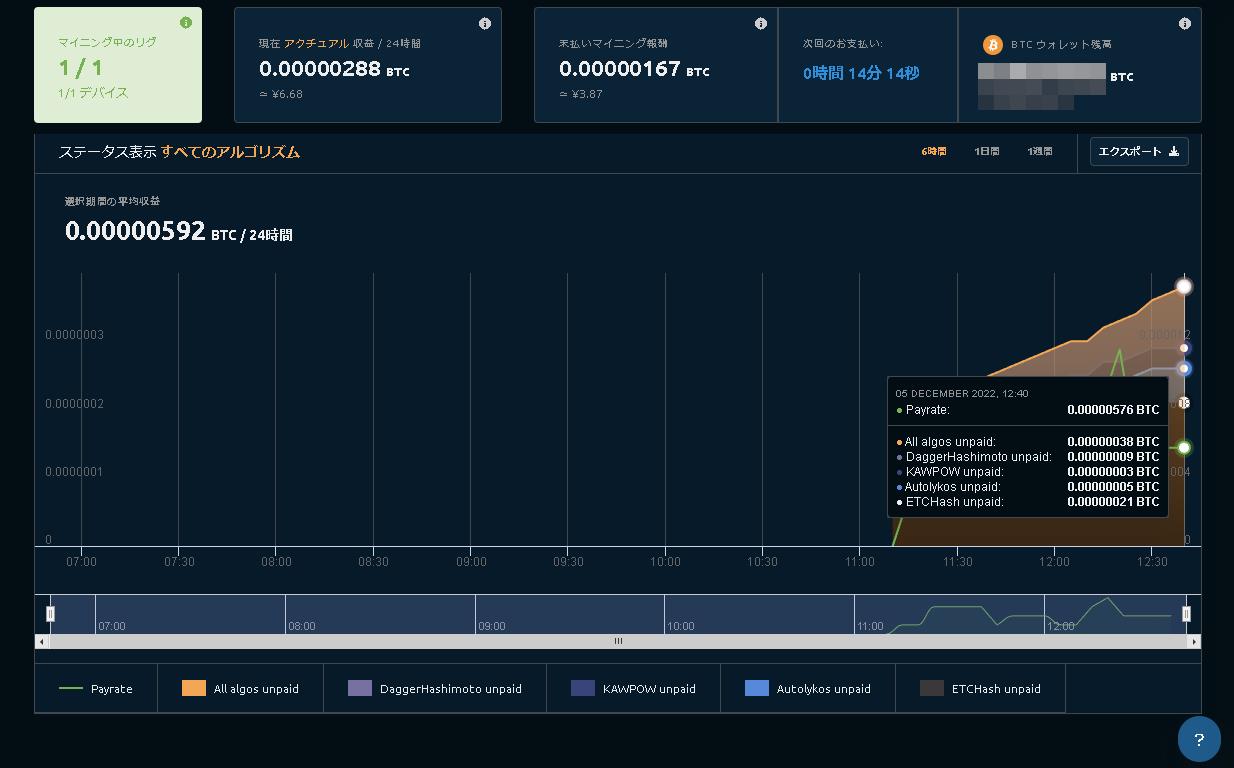Viewport: 1234px width, 768px height.
Task: Click the left handle of range navigator
Action: (51, 614)
